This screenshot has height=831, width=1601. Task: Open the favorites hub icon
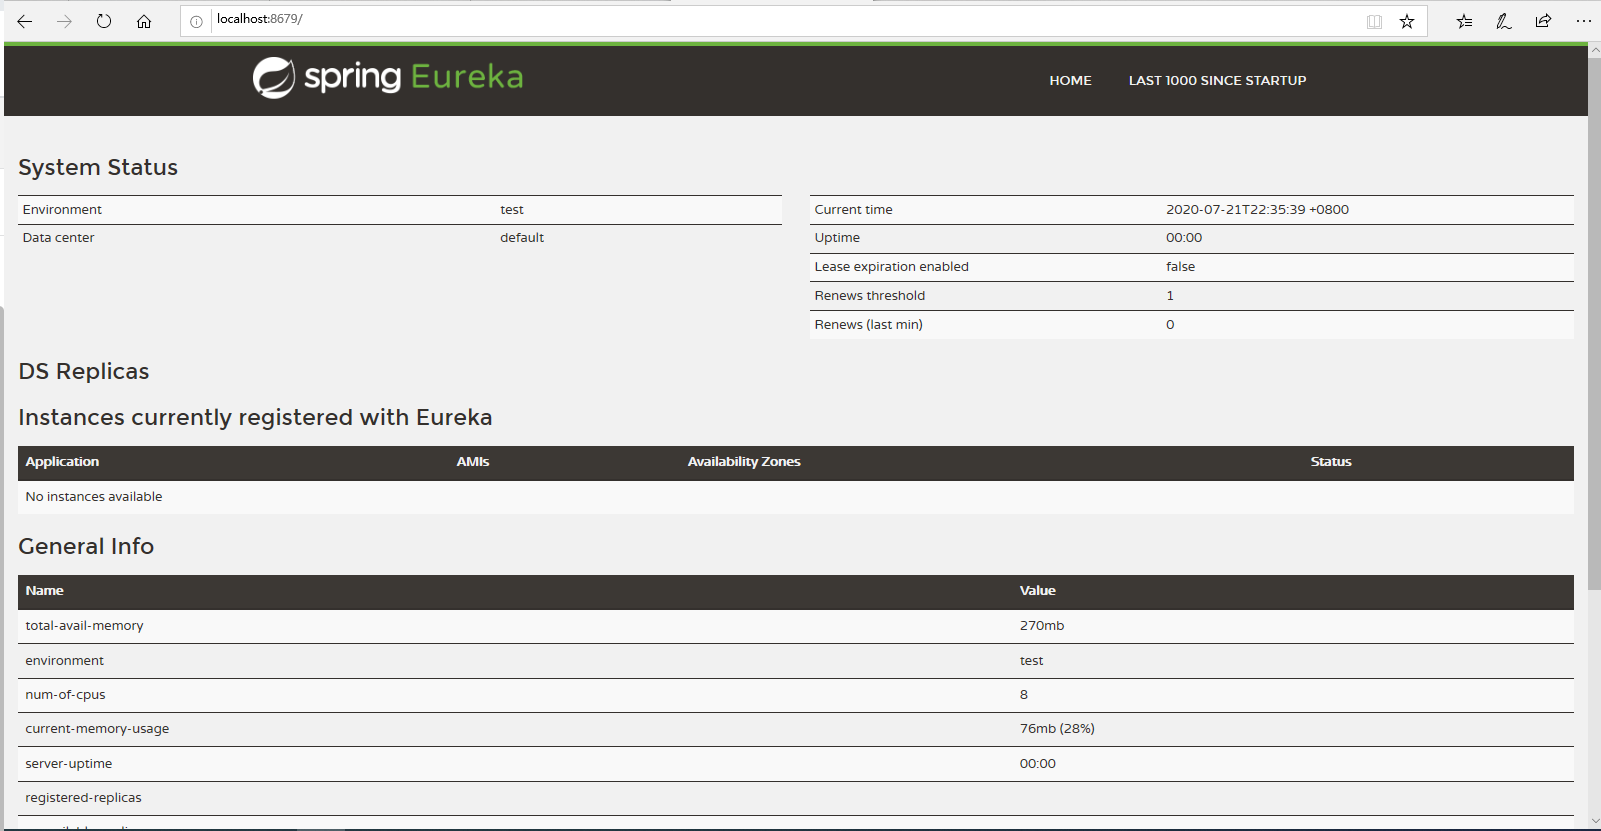pyautogui.click(x=1464, y=21)
